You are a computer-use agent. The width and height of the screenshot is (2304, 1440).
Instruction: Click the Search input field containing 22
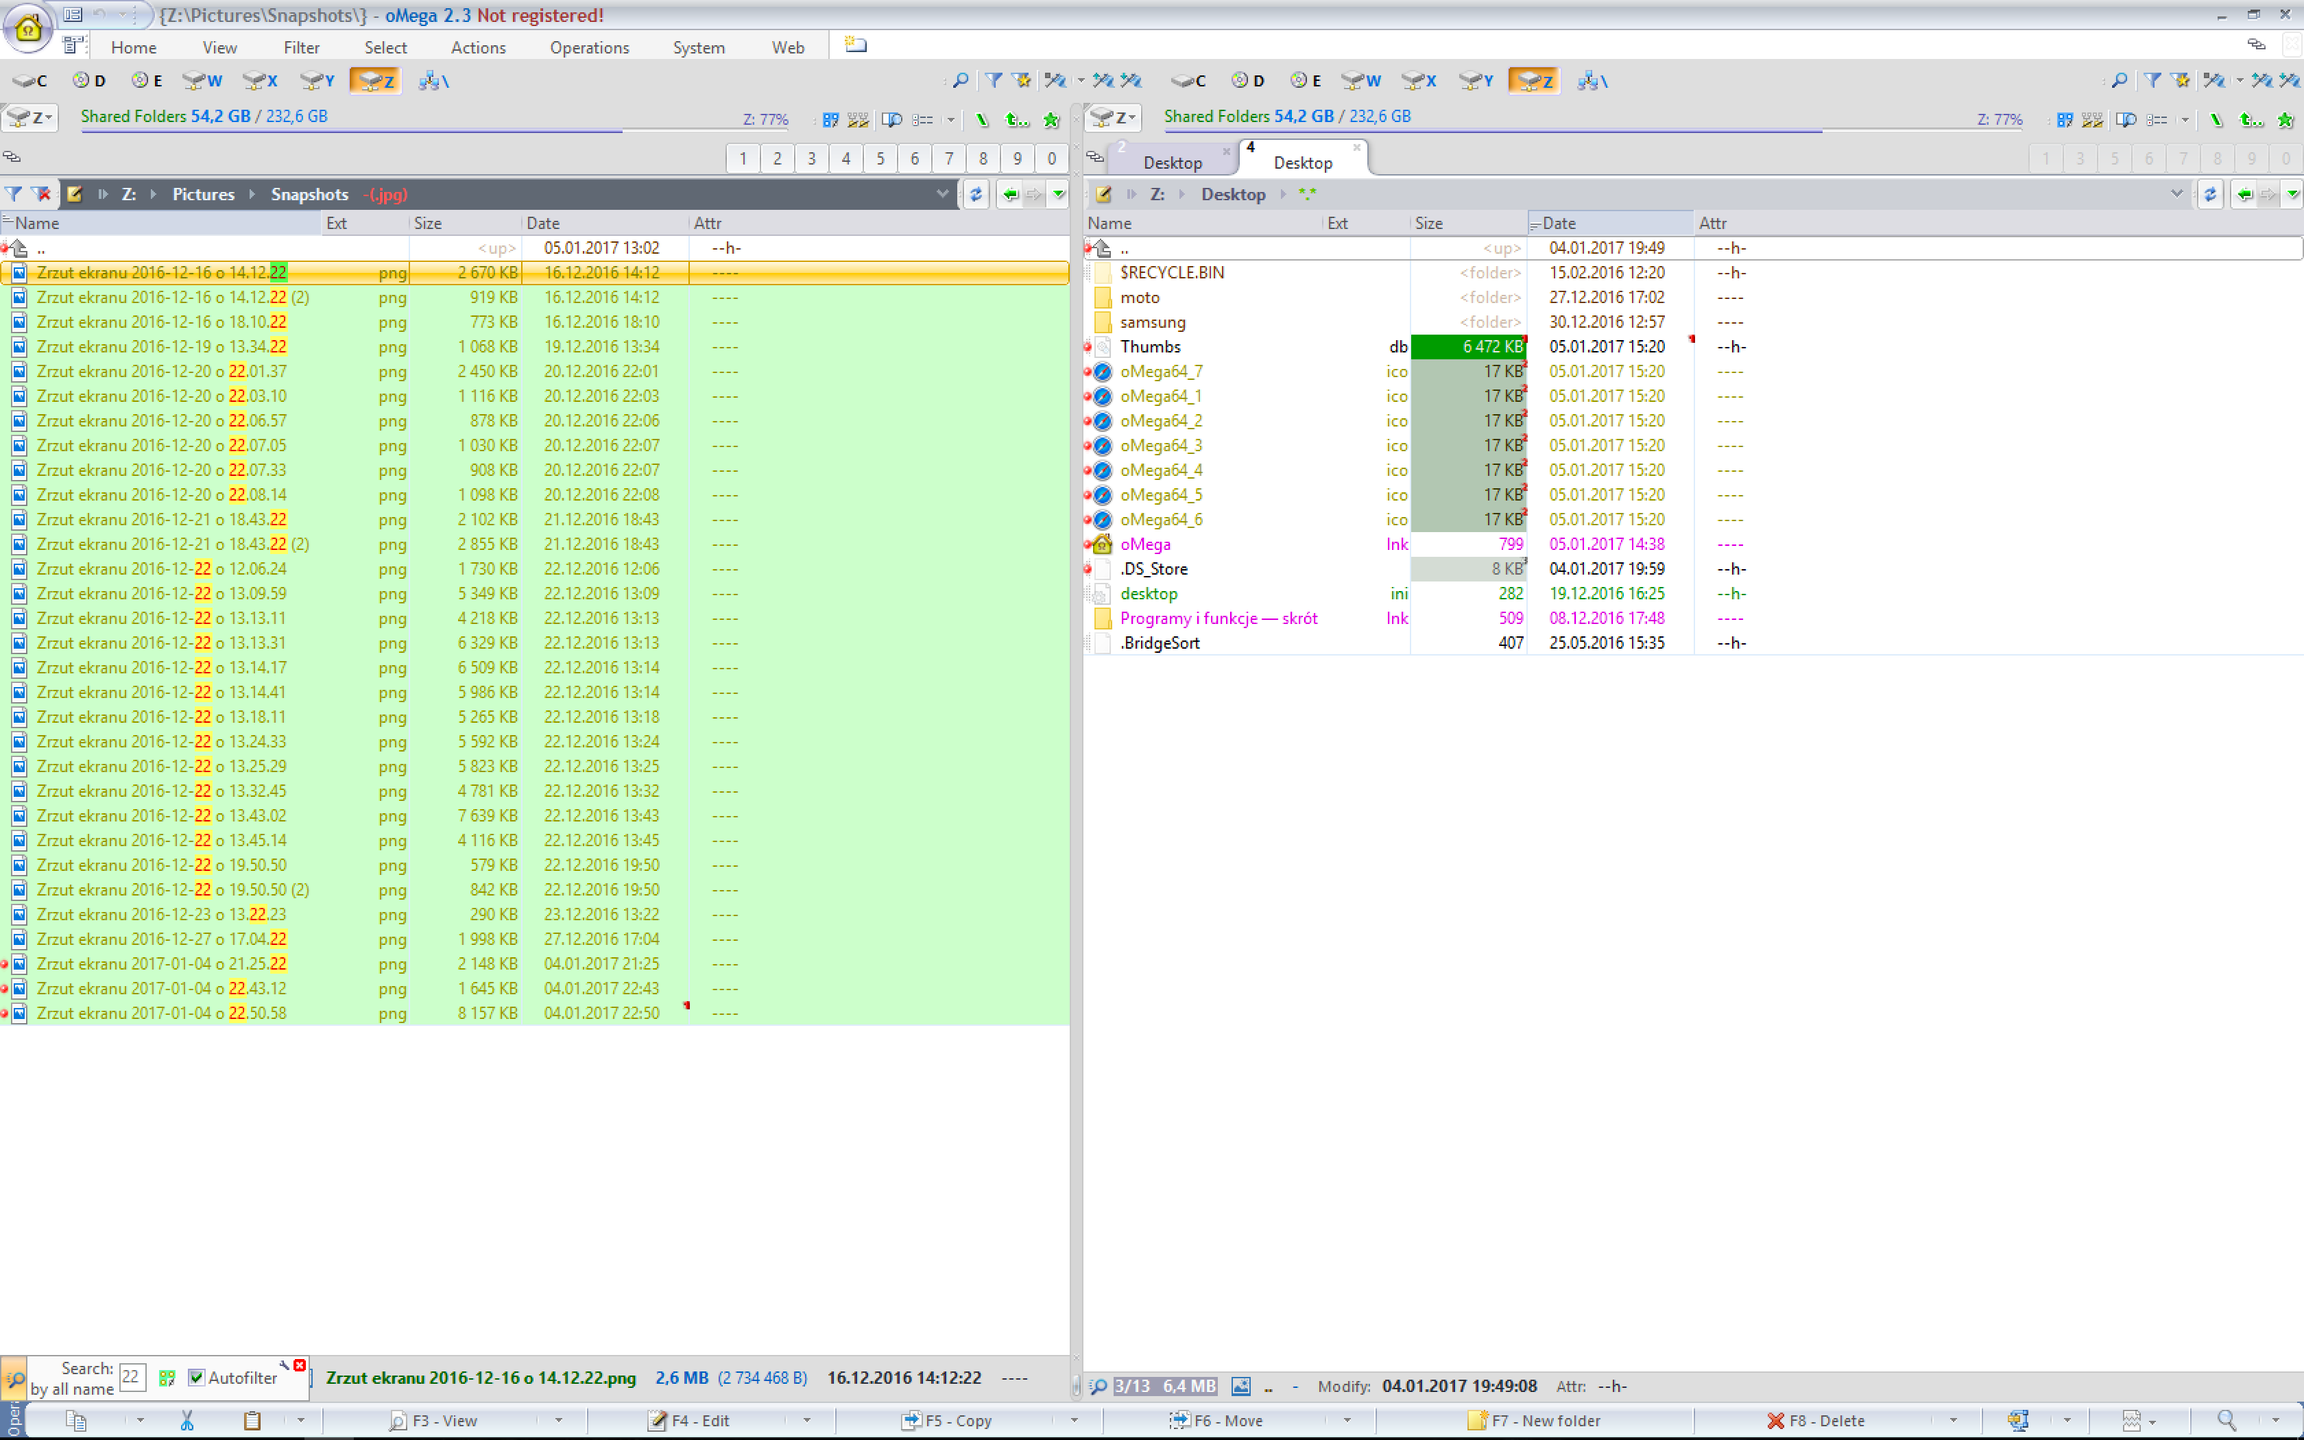pos(131,1377)
